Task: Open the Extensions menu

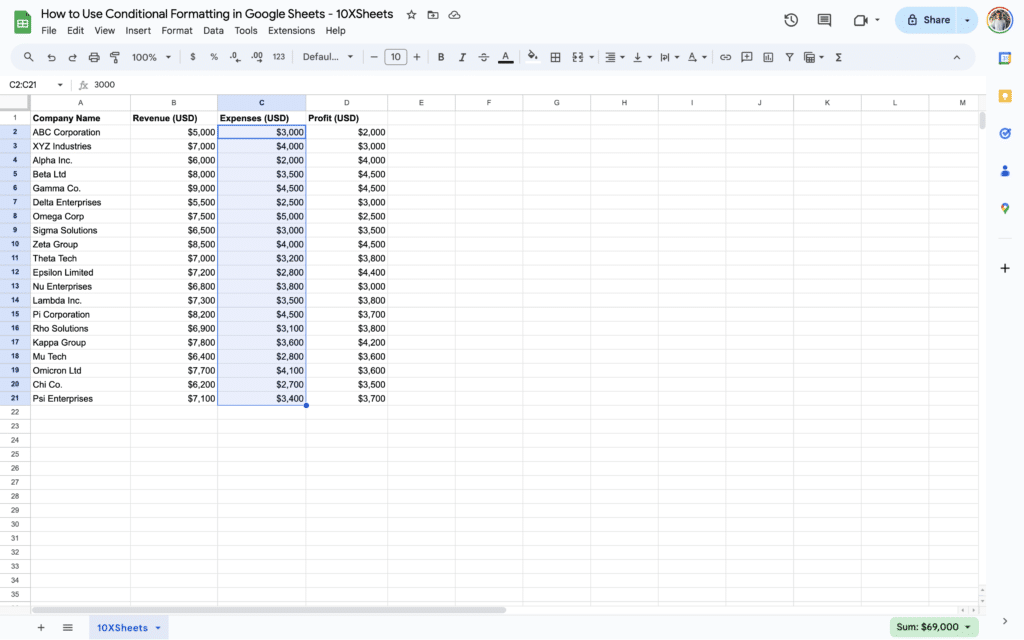Action: coord(291,30)
